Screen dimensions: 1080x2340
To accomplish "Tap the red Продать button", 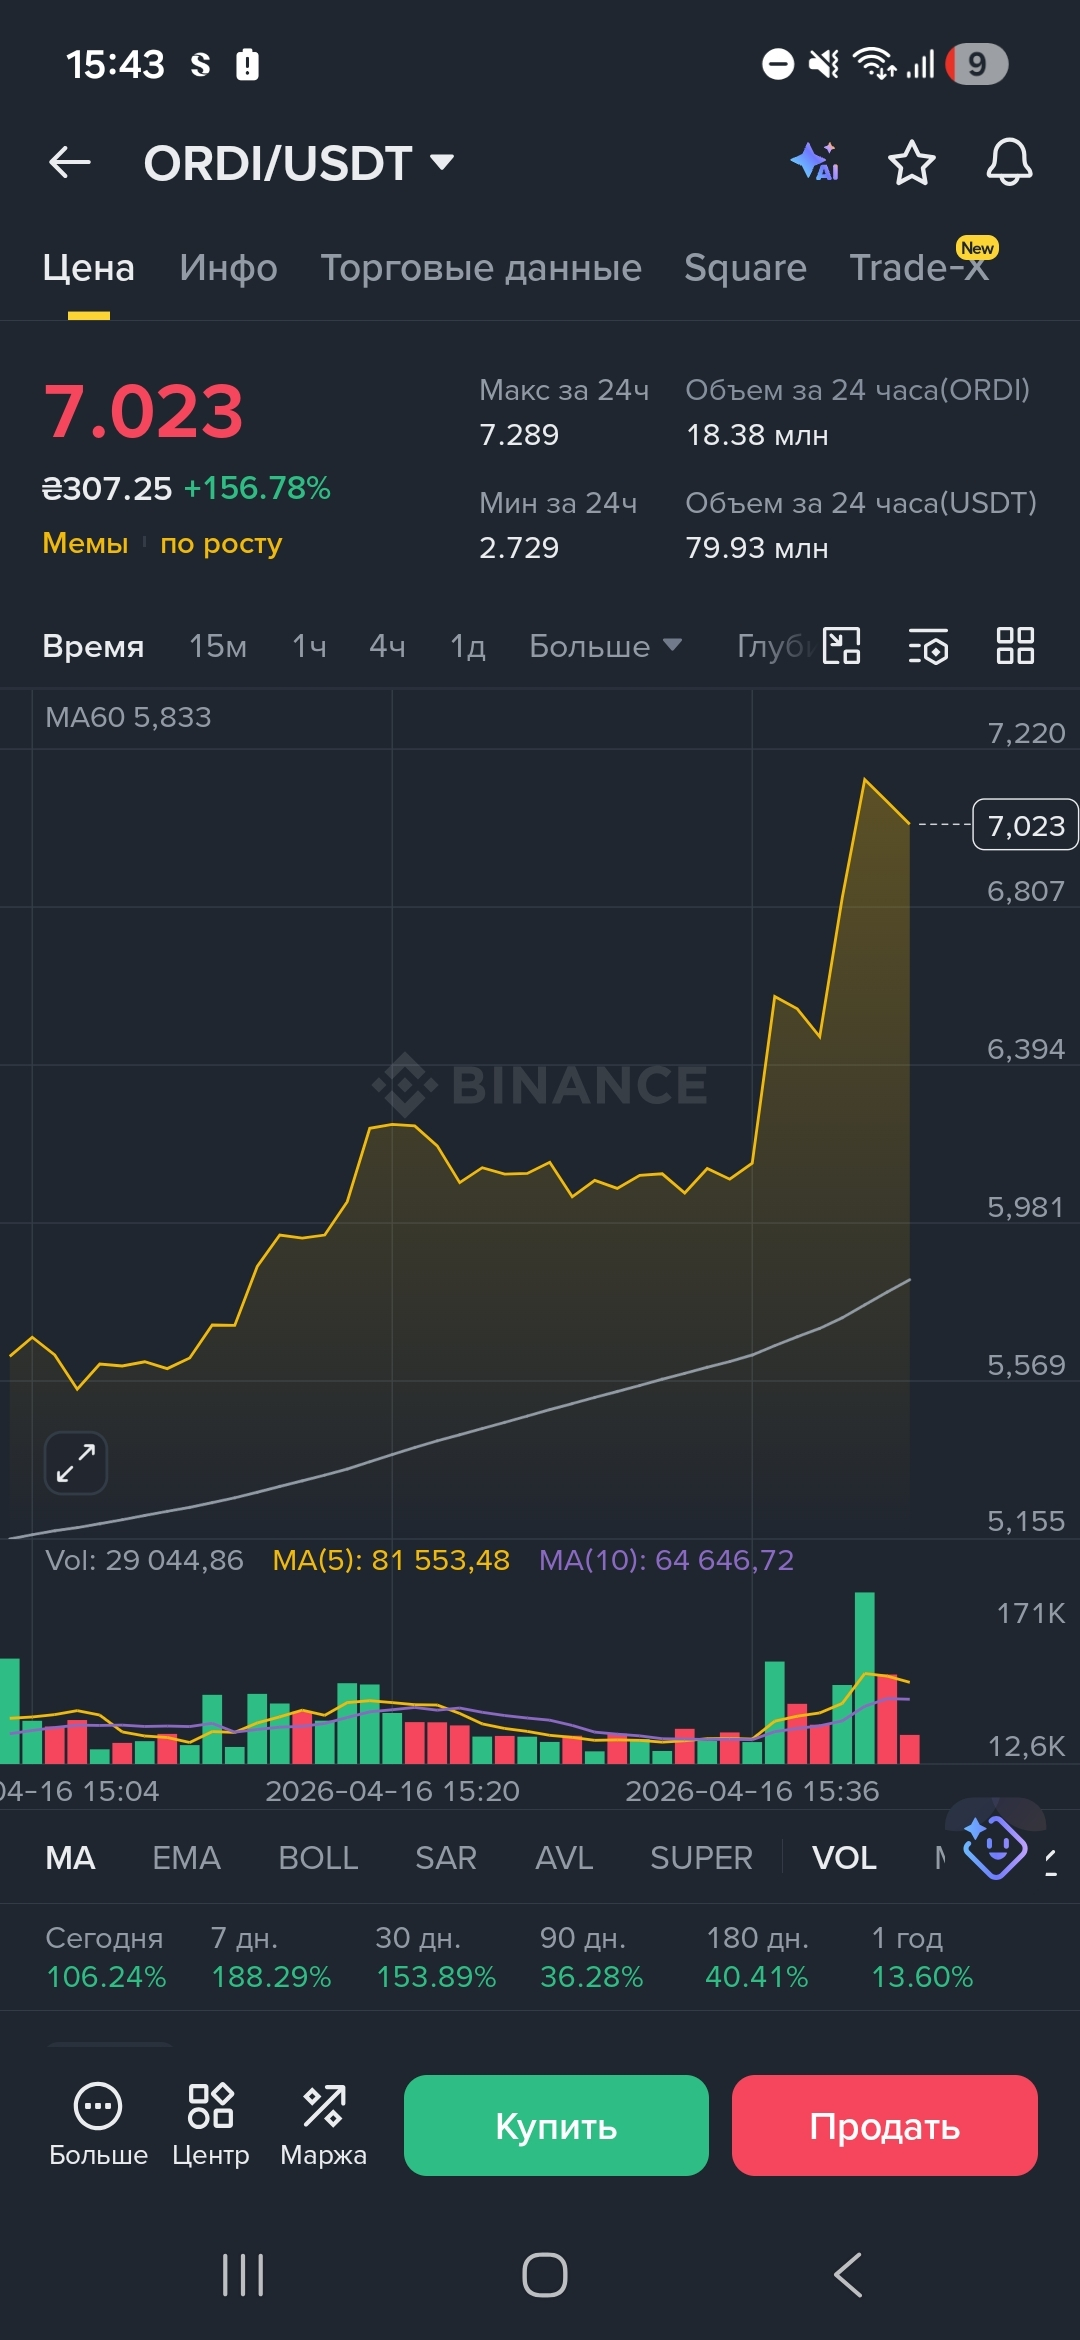I will [884, 2125].
